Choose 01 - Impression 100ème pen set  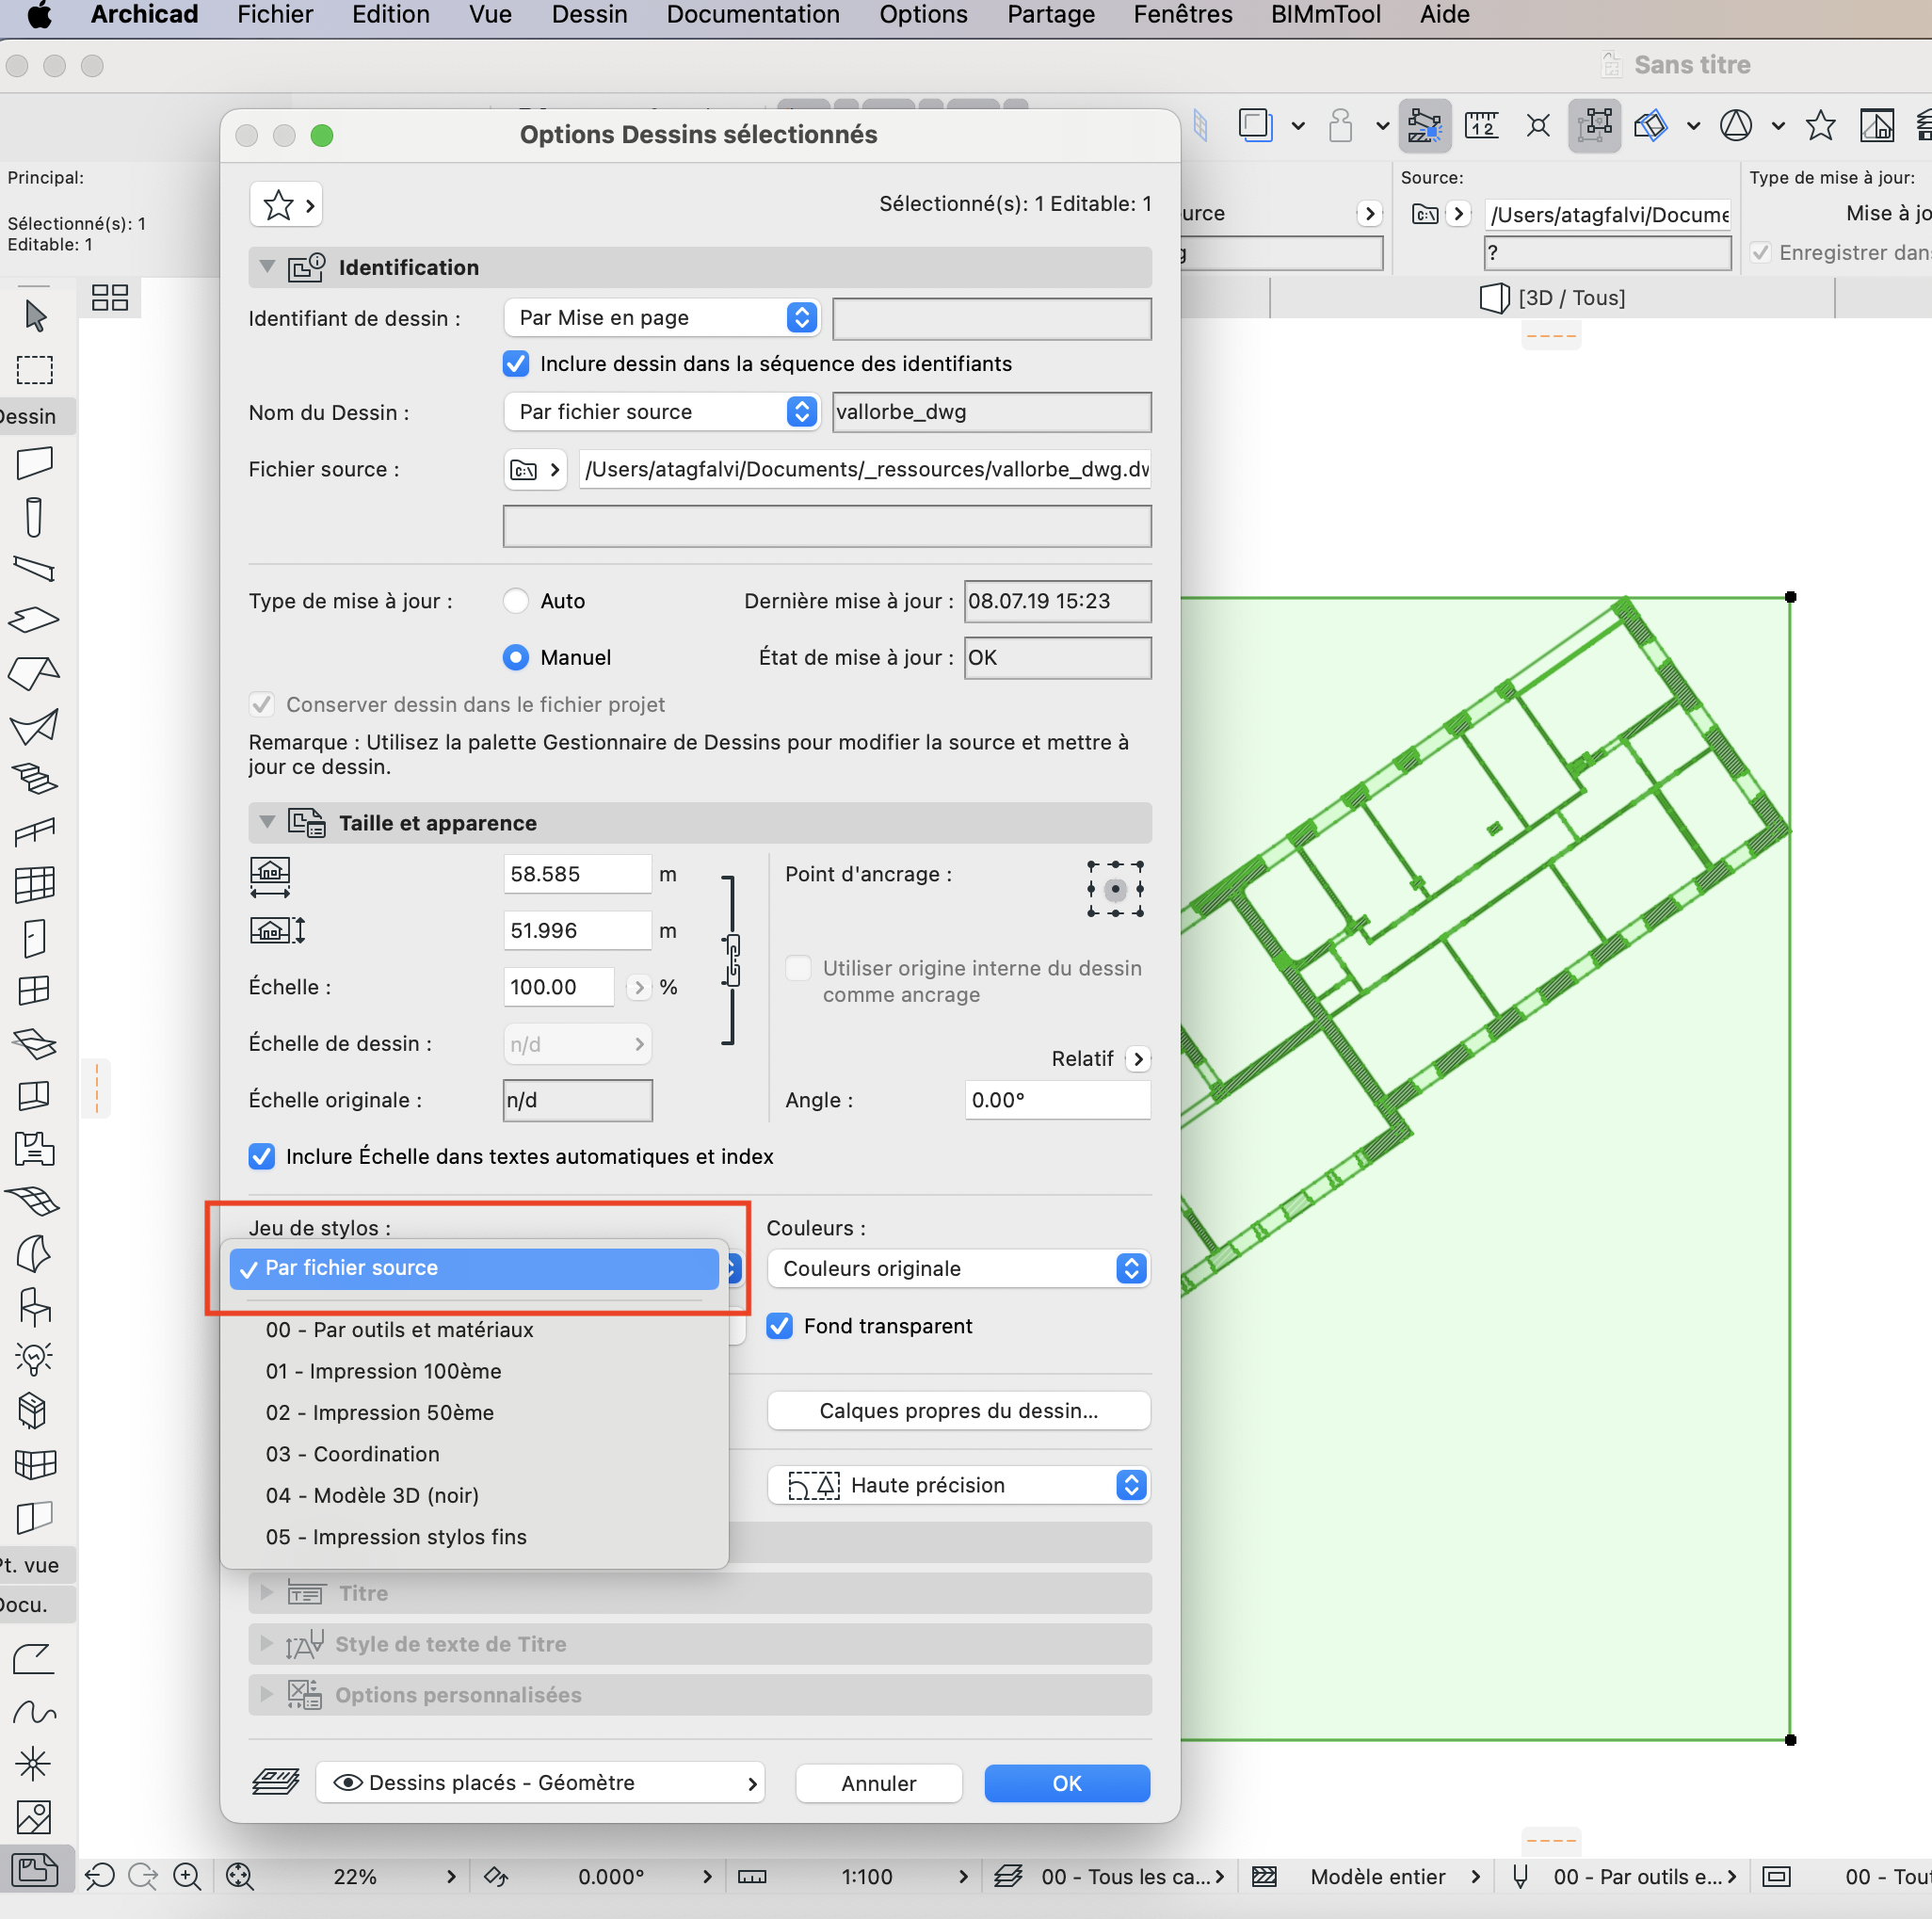[383, 1371]
